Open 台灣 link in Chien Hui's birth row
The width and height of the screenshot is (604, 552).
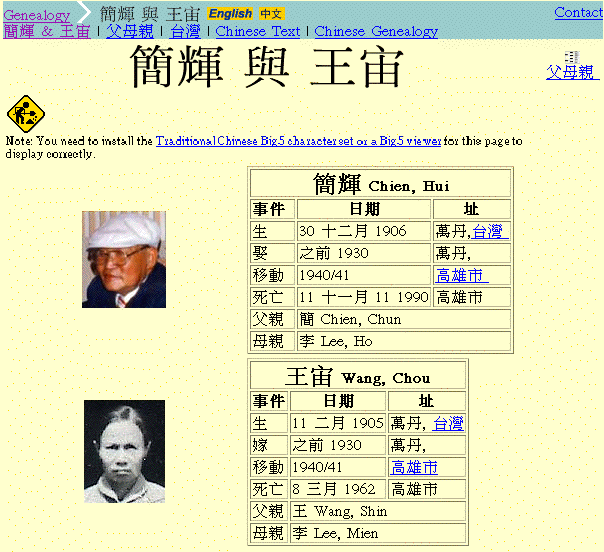pyautogui.click(x=490, y=232)
